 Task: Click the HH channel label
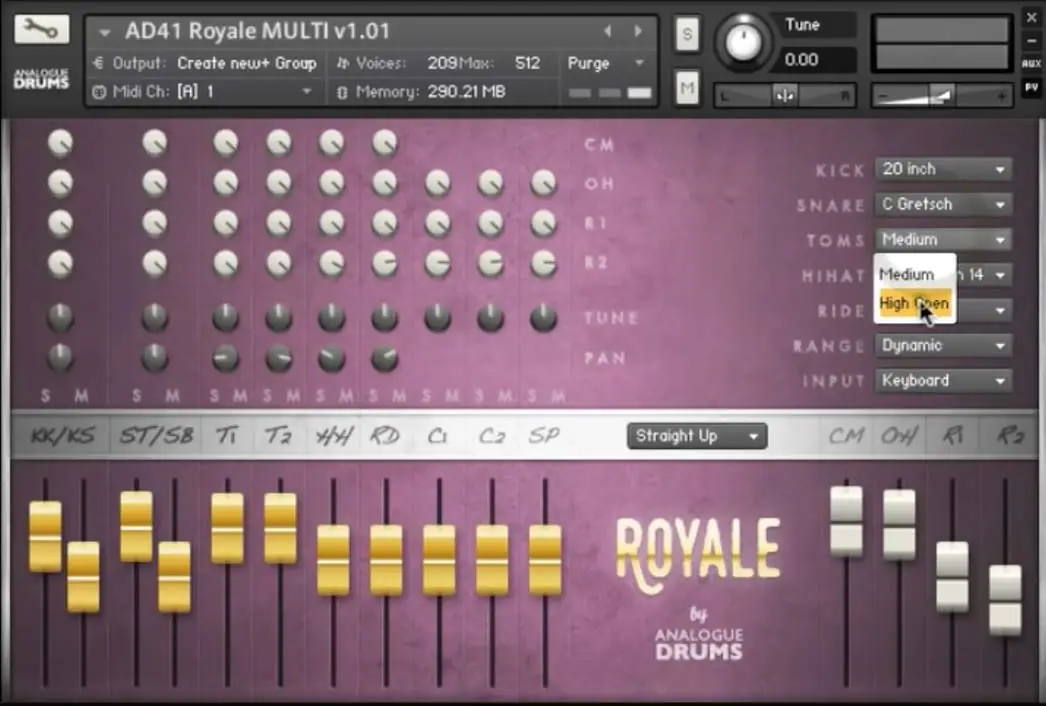334,436
